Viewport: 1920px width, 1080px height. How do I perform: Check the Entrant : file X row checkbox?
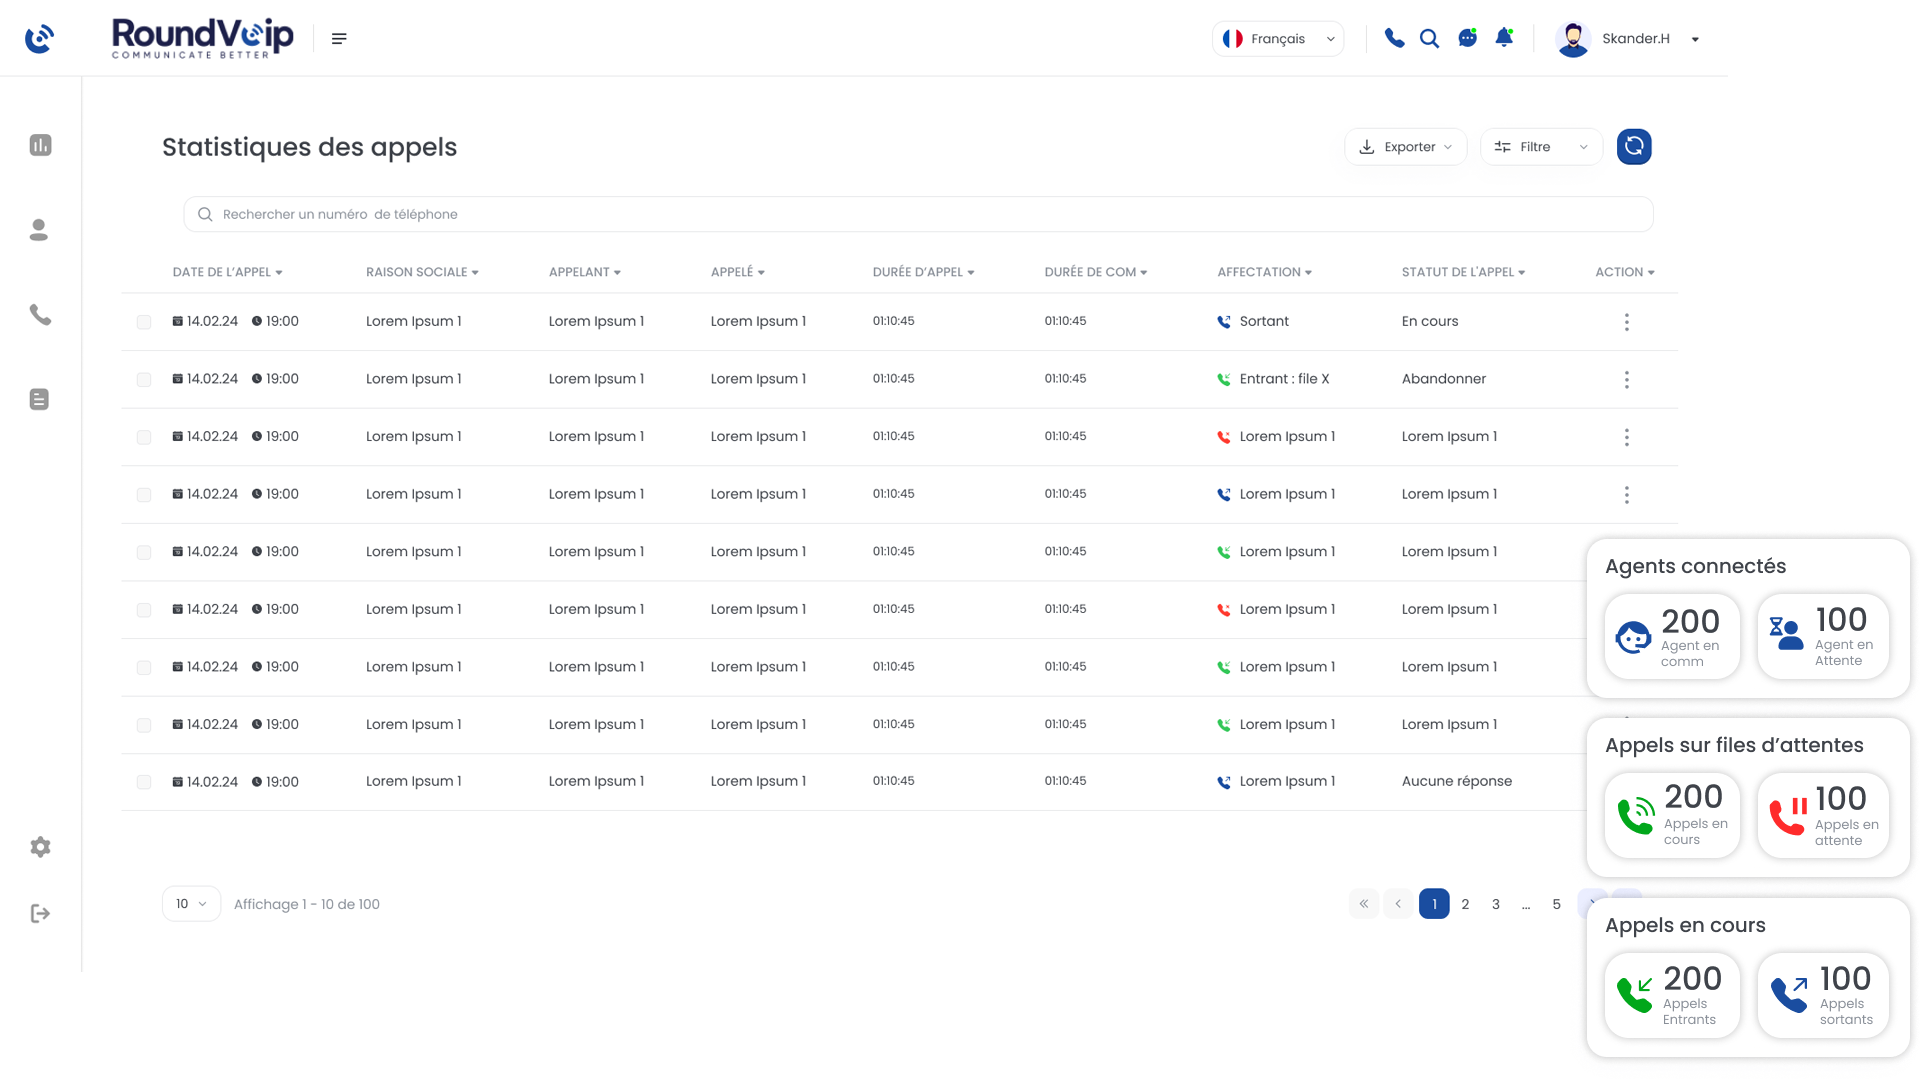144,380
